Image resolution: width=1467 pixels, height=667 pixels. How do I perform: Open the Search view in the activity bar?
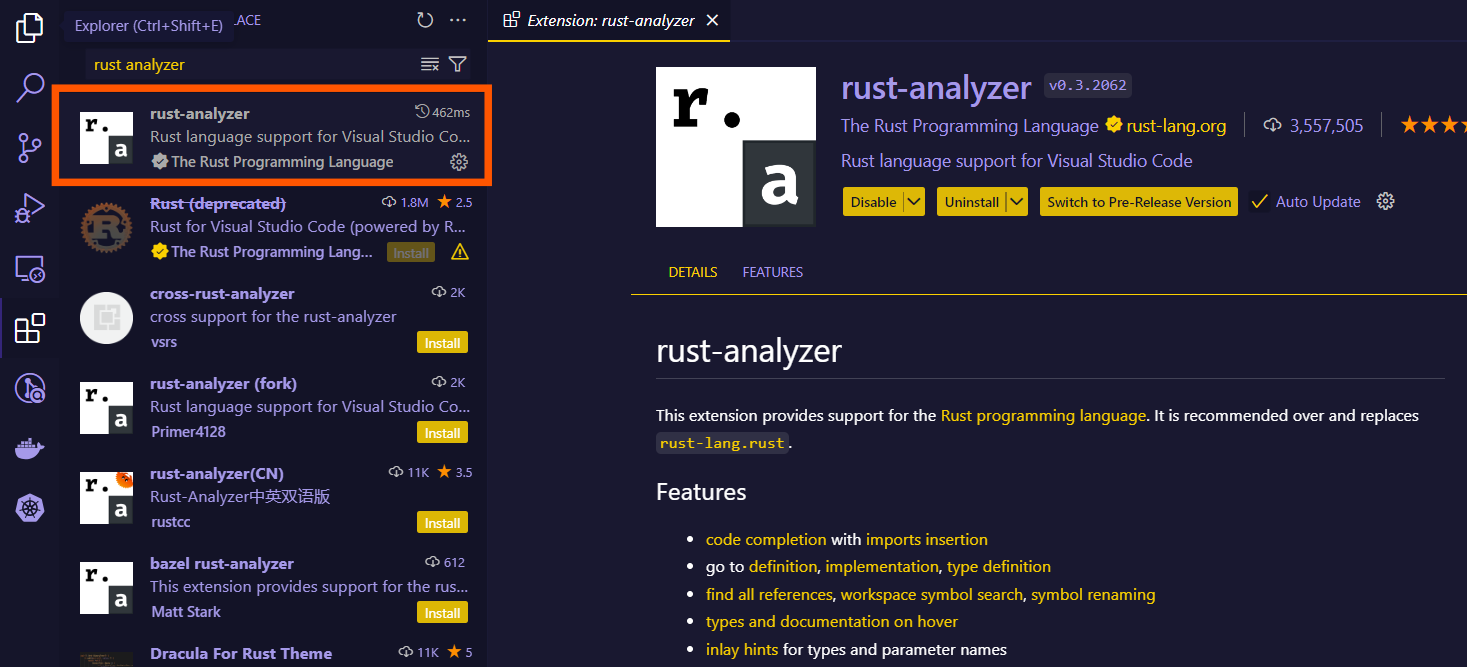tap(30, 88)
